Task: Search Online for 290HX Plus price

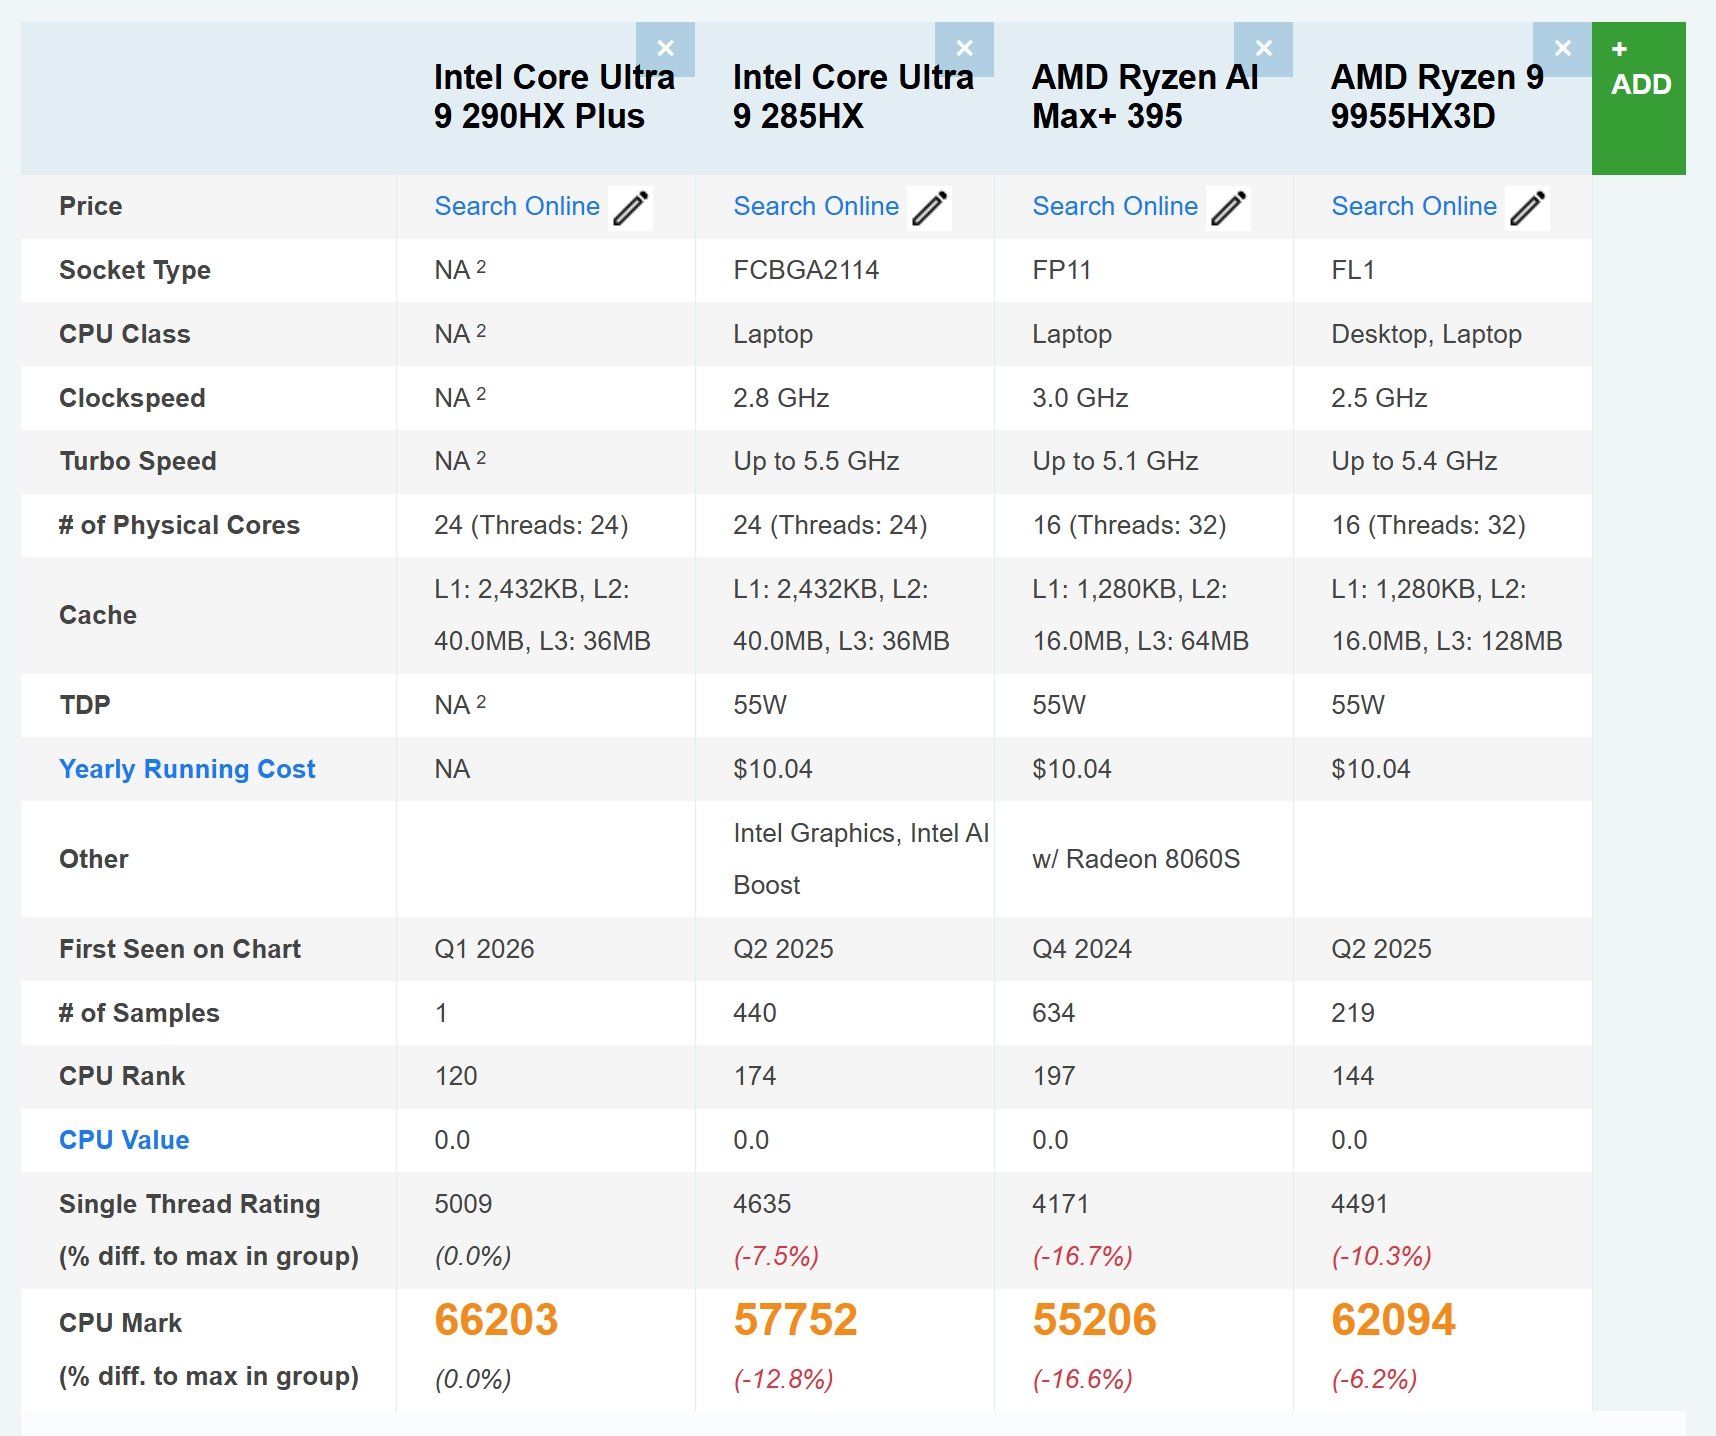Action: coord(517,206)
